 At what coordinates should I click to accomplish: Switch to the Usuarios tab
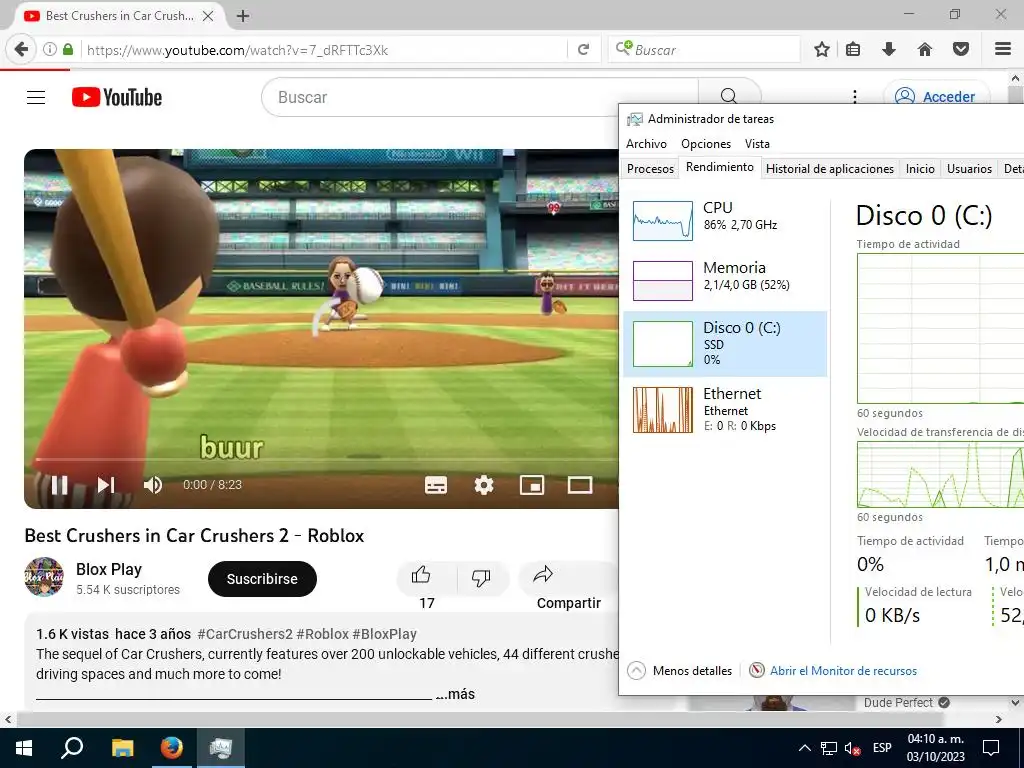click(969, 168)
